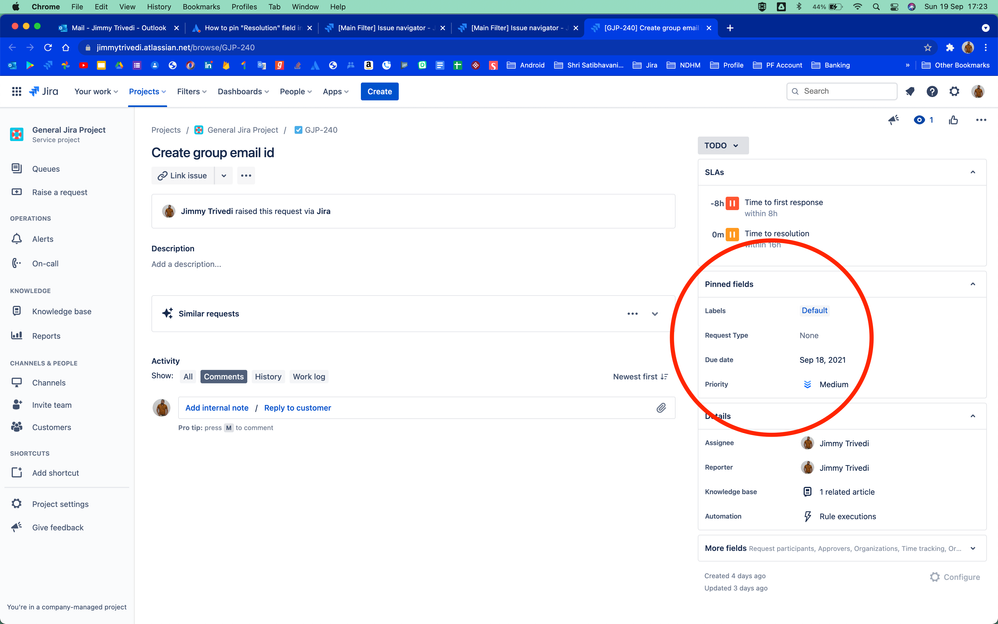The width and height of the screenshot is (998, 624).
Task: Switch to the Work log tab
Action: coord(309,377)
